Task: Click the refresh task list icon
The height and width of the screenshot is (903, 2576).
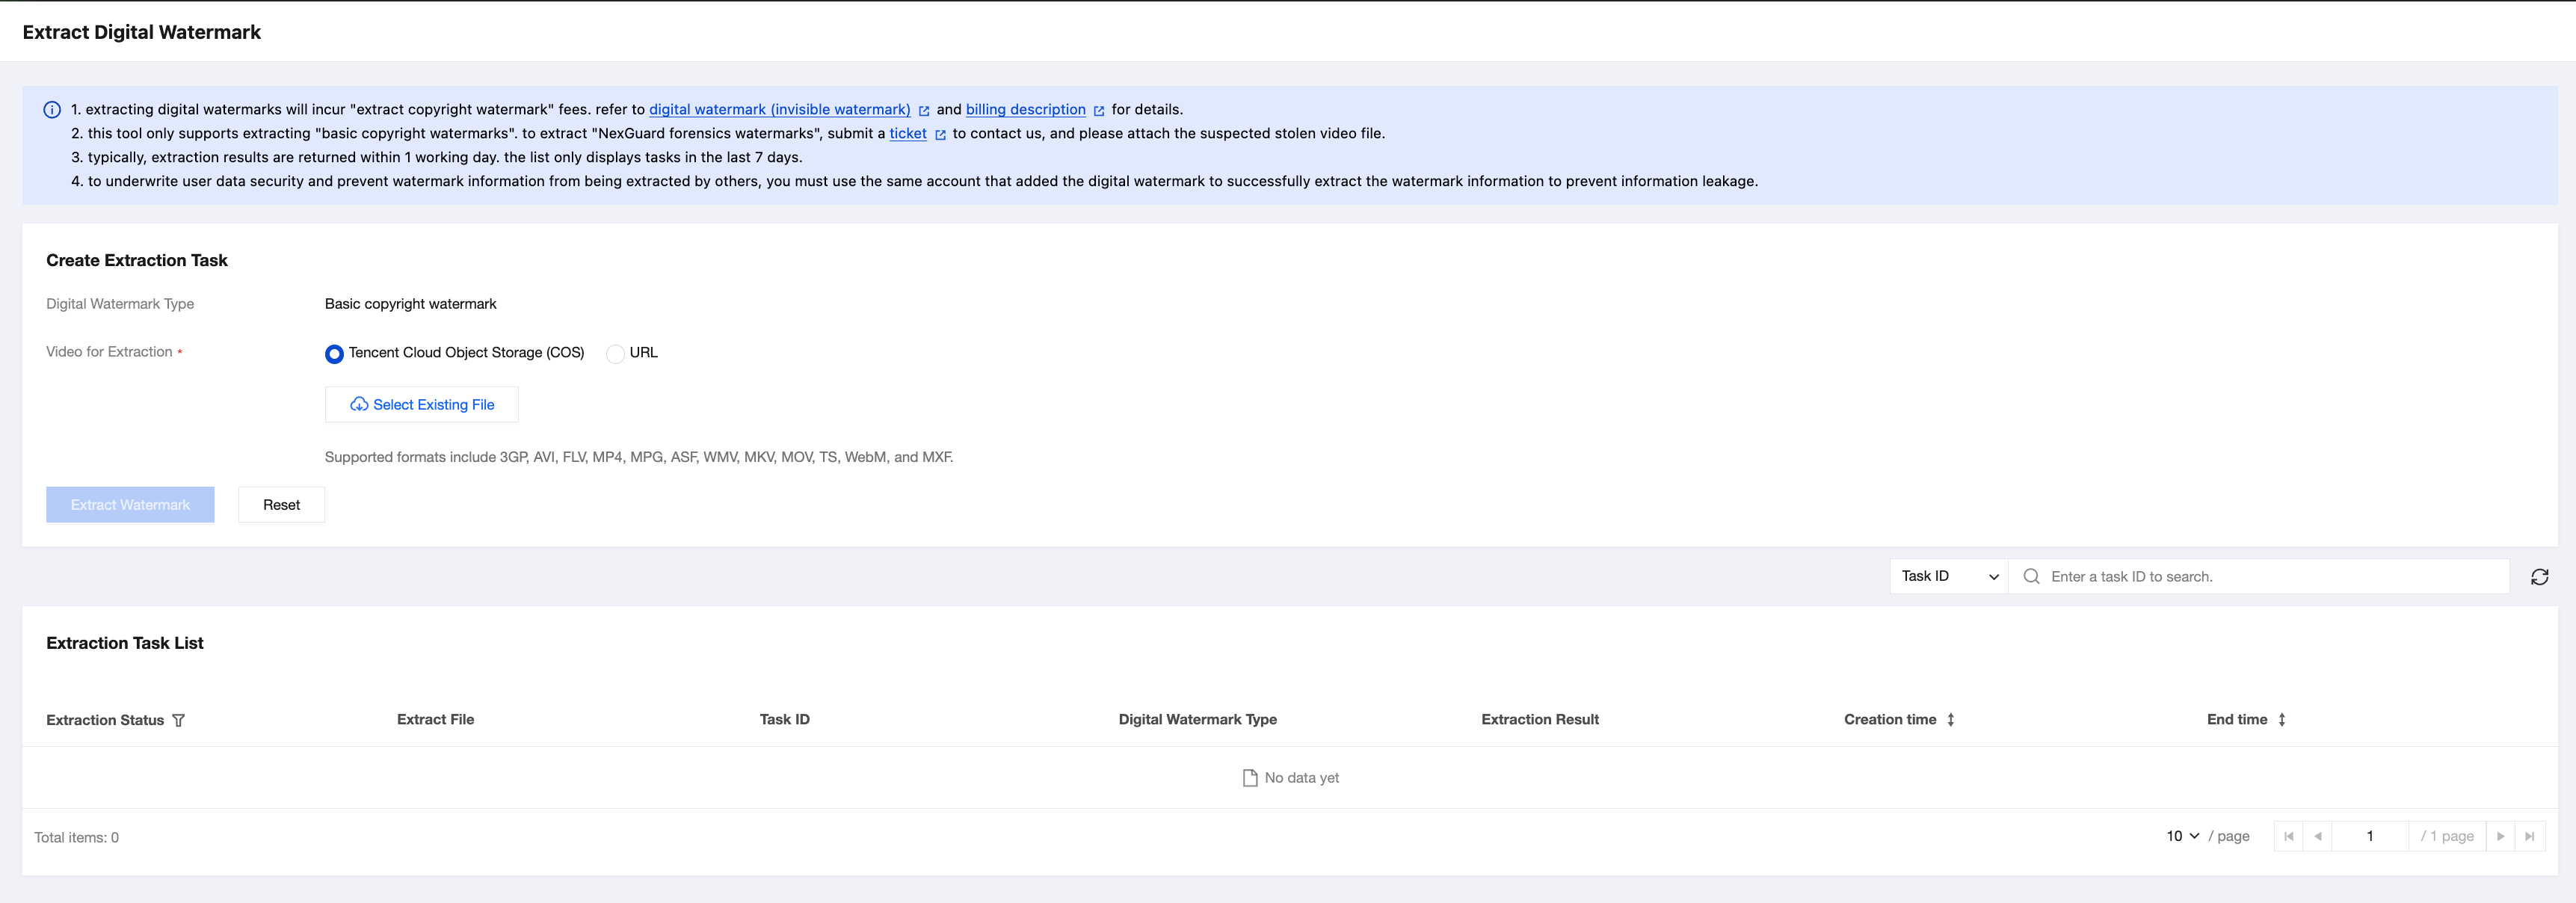Action: 2539,577
